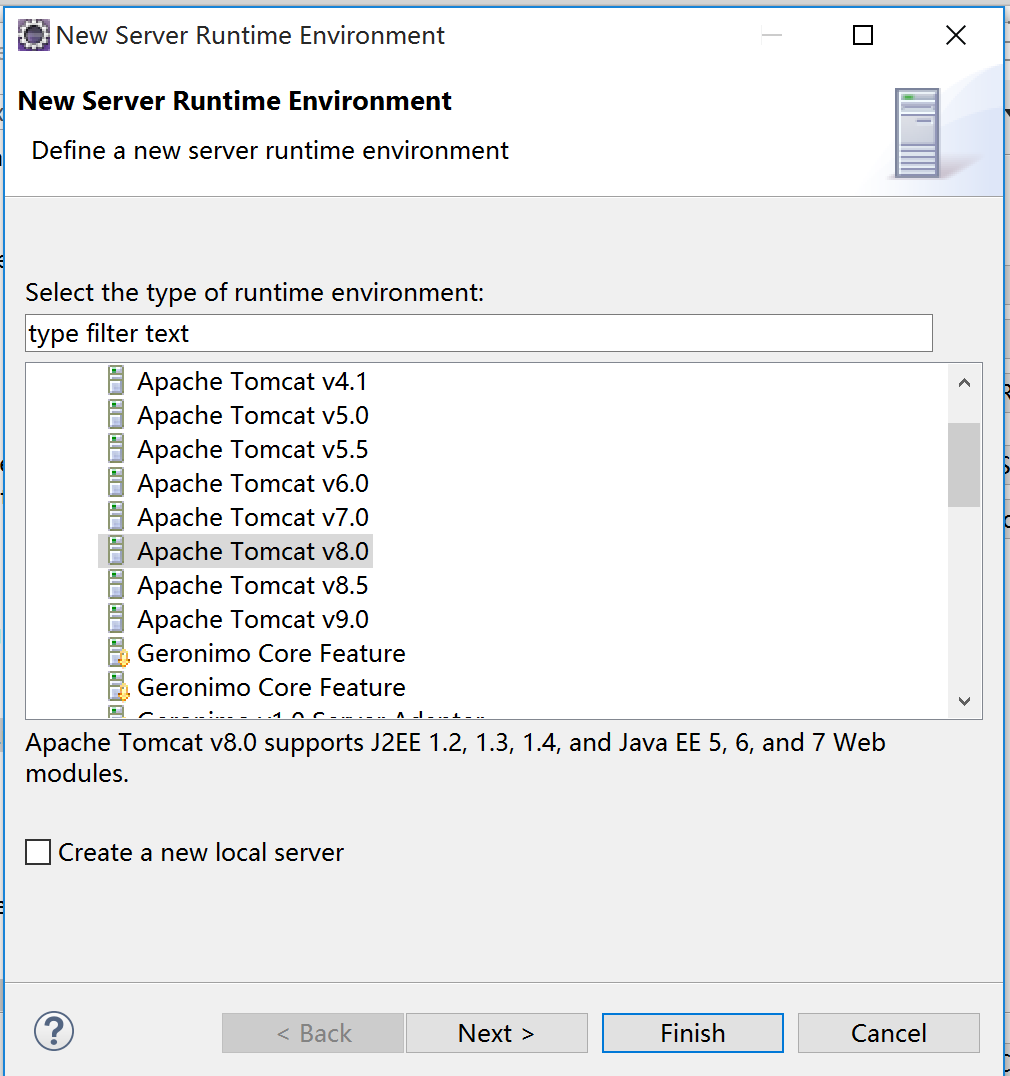
Task: Select Apache Tomcat v8.5 runtime
Action: point(252,585)
